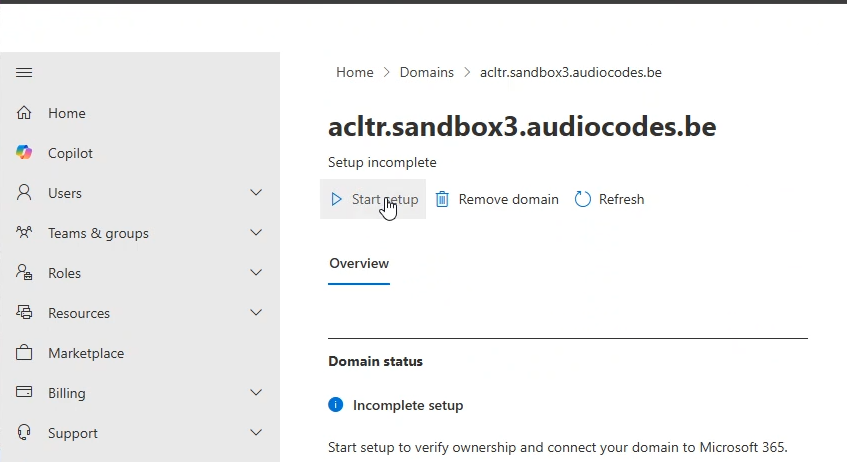Select the Roles menu label
The height and width of the screenshot is (462, 847).
[64, 273]
